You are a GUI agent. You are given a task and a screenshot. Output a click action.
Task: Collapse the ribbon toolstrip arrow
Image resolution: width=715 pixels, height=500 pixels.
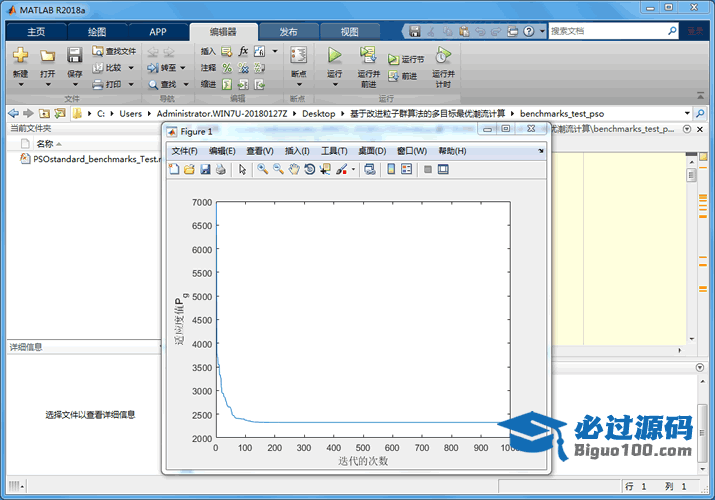pyautogui.click(x=700, y=96)
